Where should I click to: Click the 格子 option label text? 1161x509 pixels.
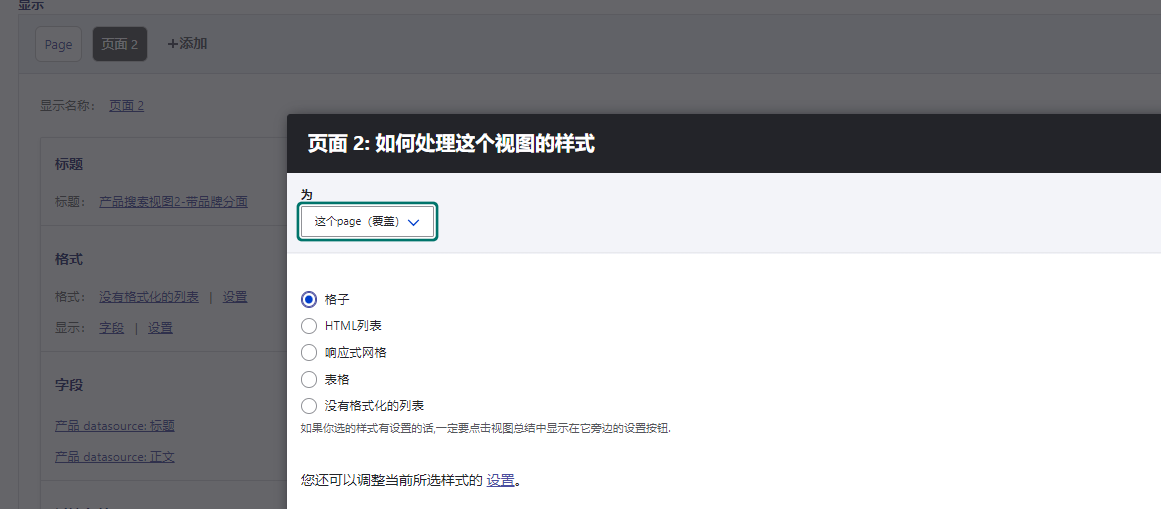pyautogui.click(x=337, y=299)
